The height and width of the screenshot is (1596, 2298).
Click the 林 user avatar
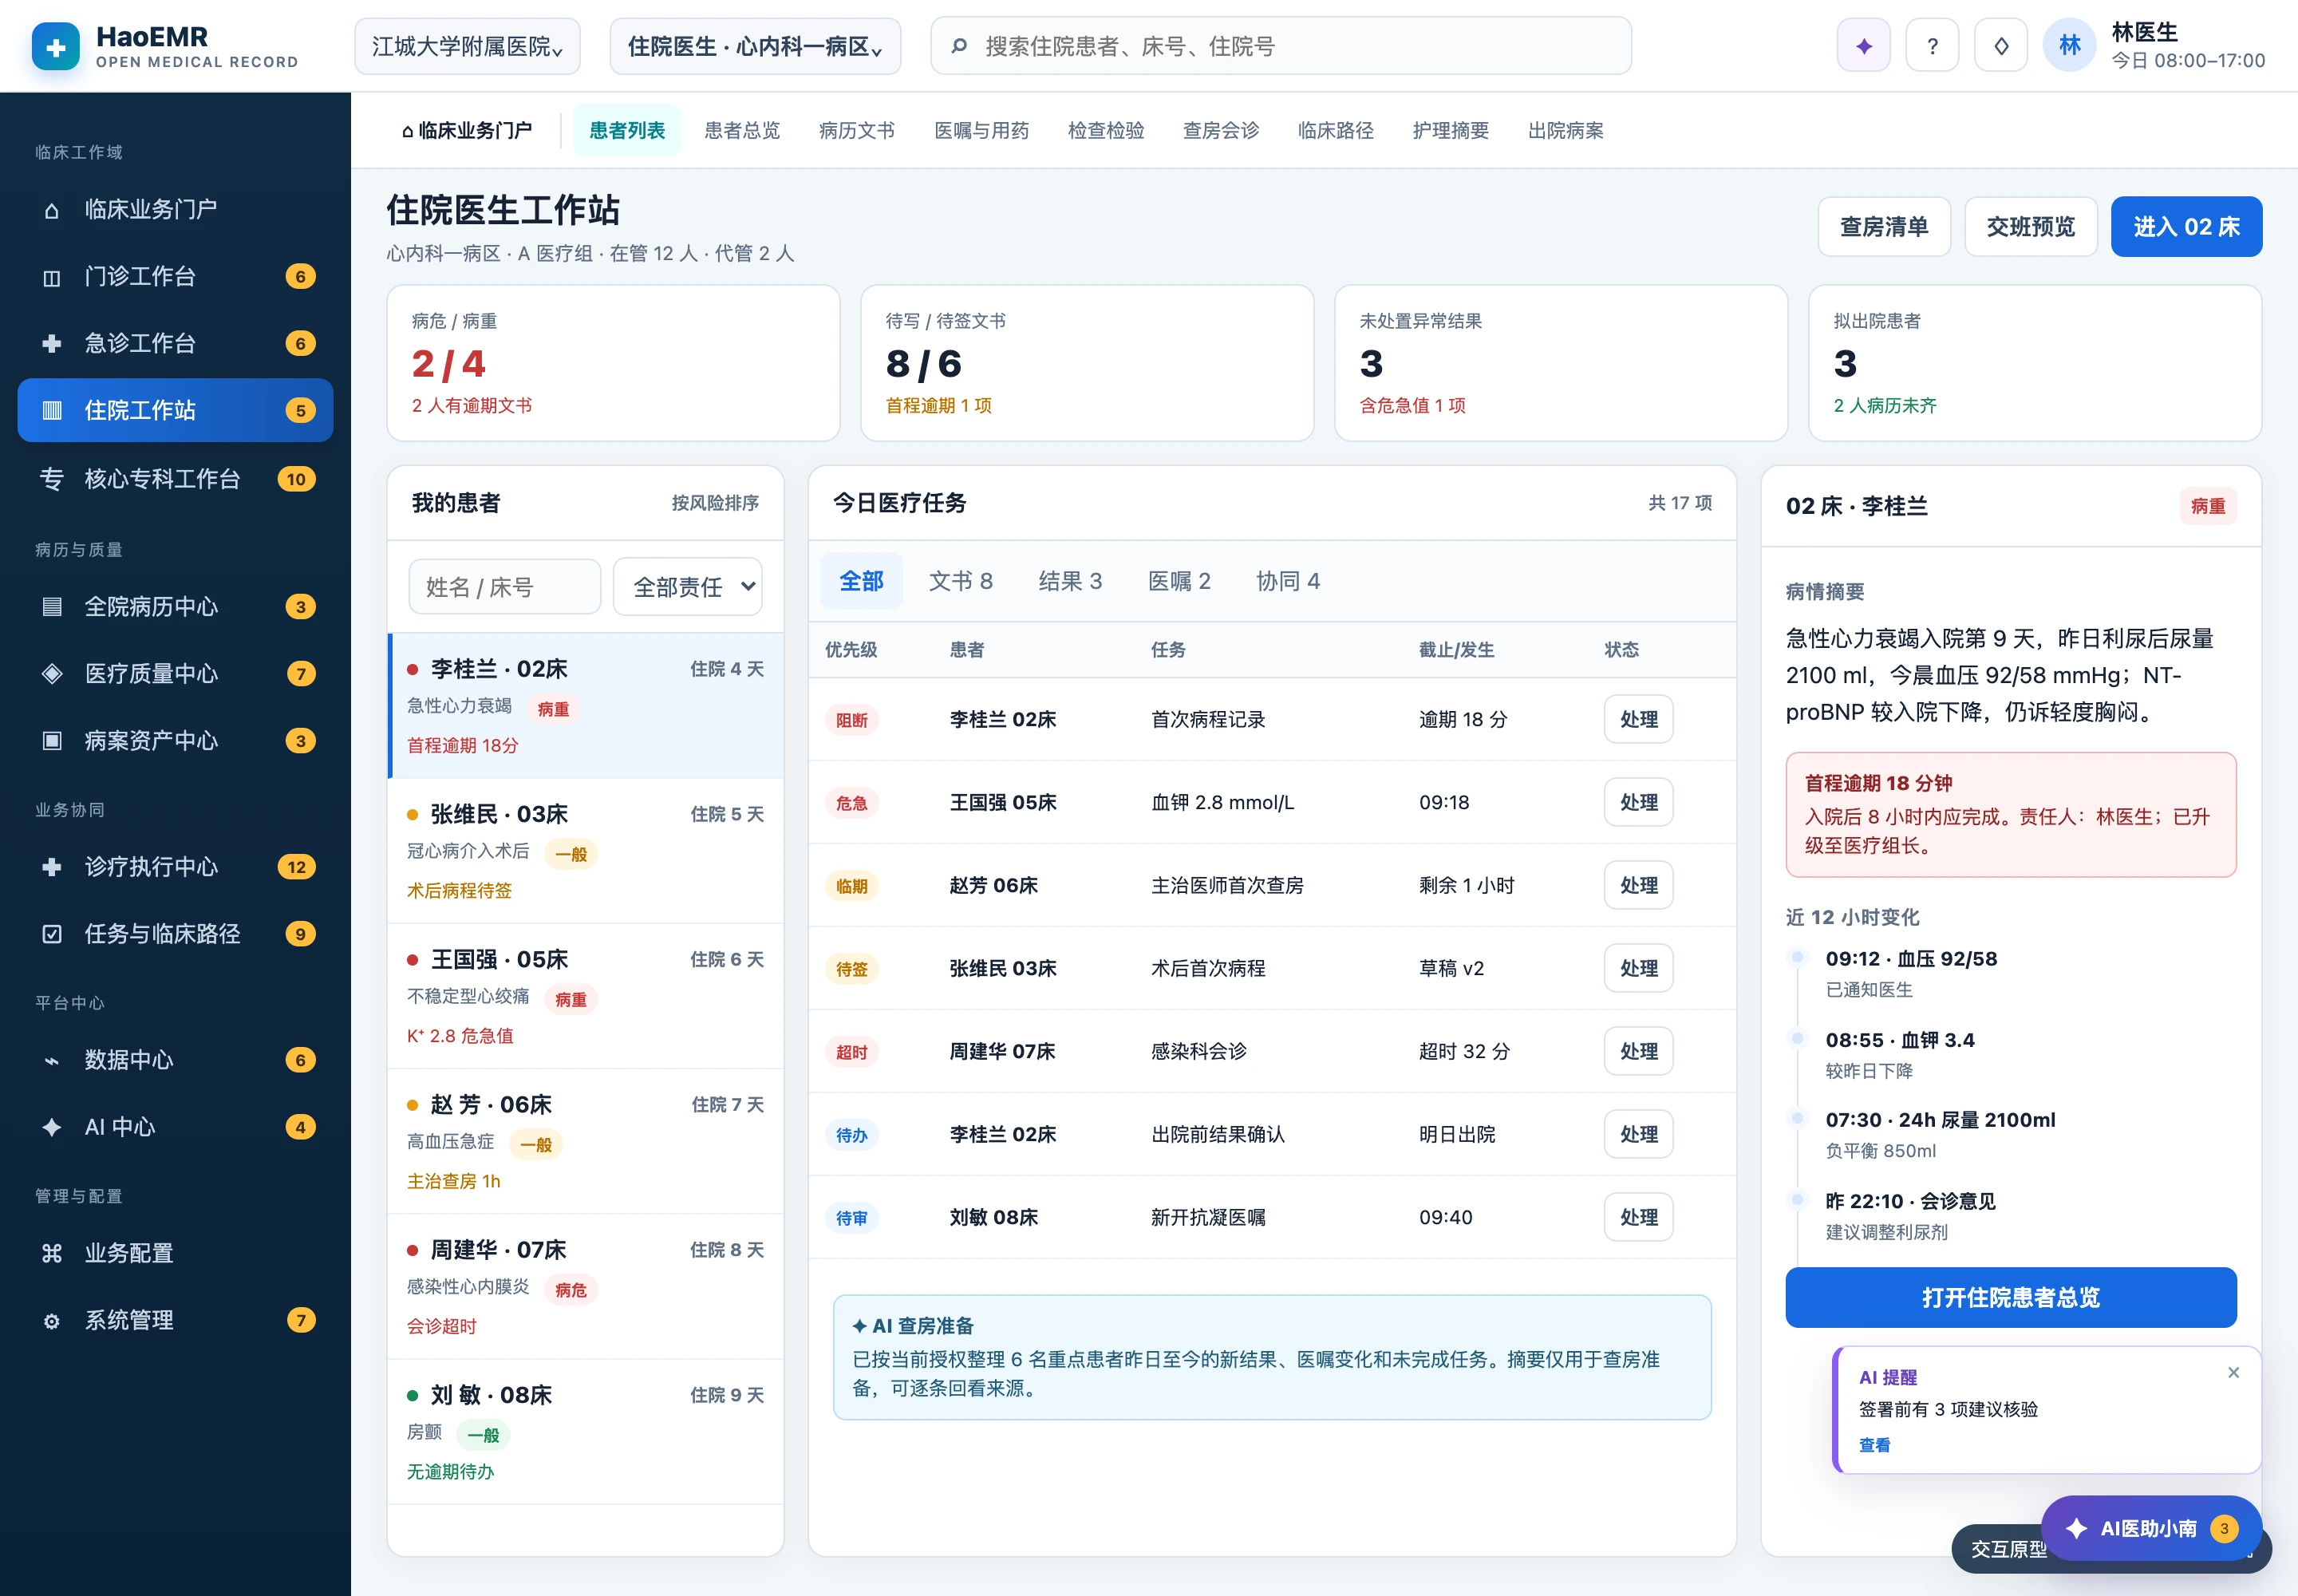point(2069,46)
